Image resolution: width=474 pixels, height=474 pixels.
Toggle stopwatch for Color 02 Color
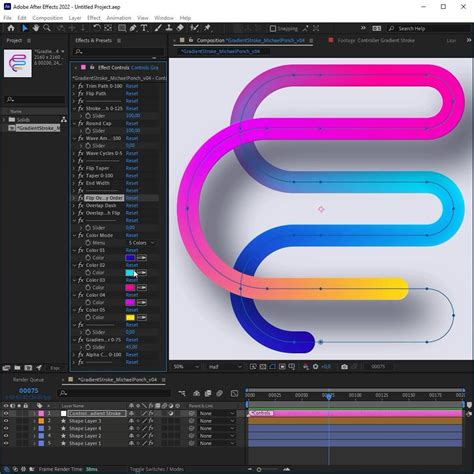coord(88,272)
